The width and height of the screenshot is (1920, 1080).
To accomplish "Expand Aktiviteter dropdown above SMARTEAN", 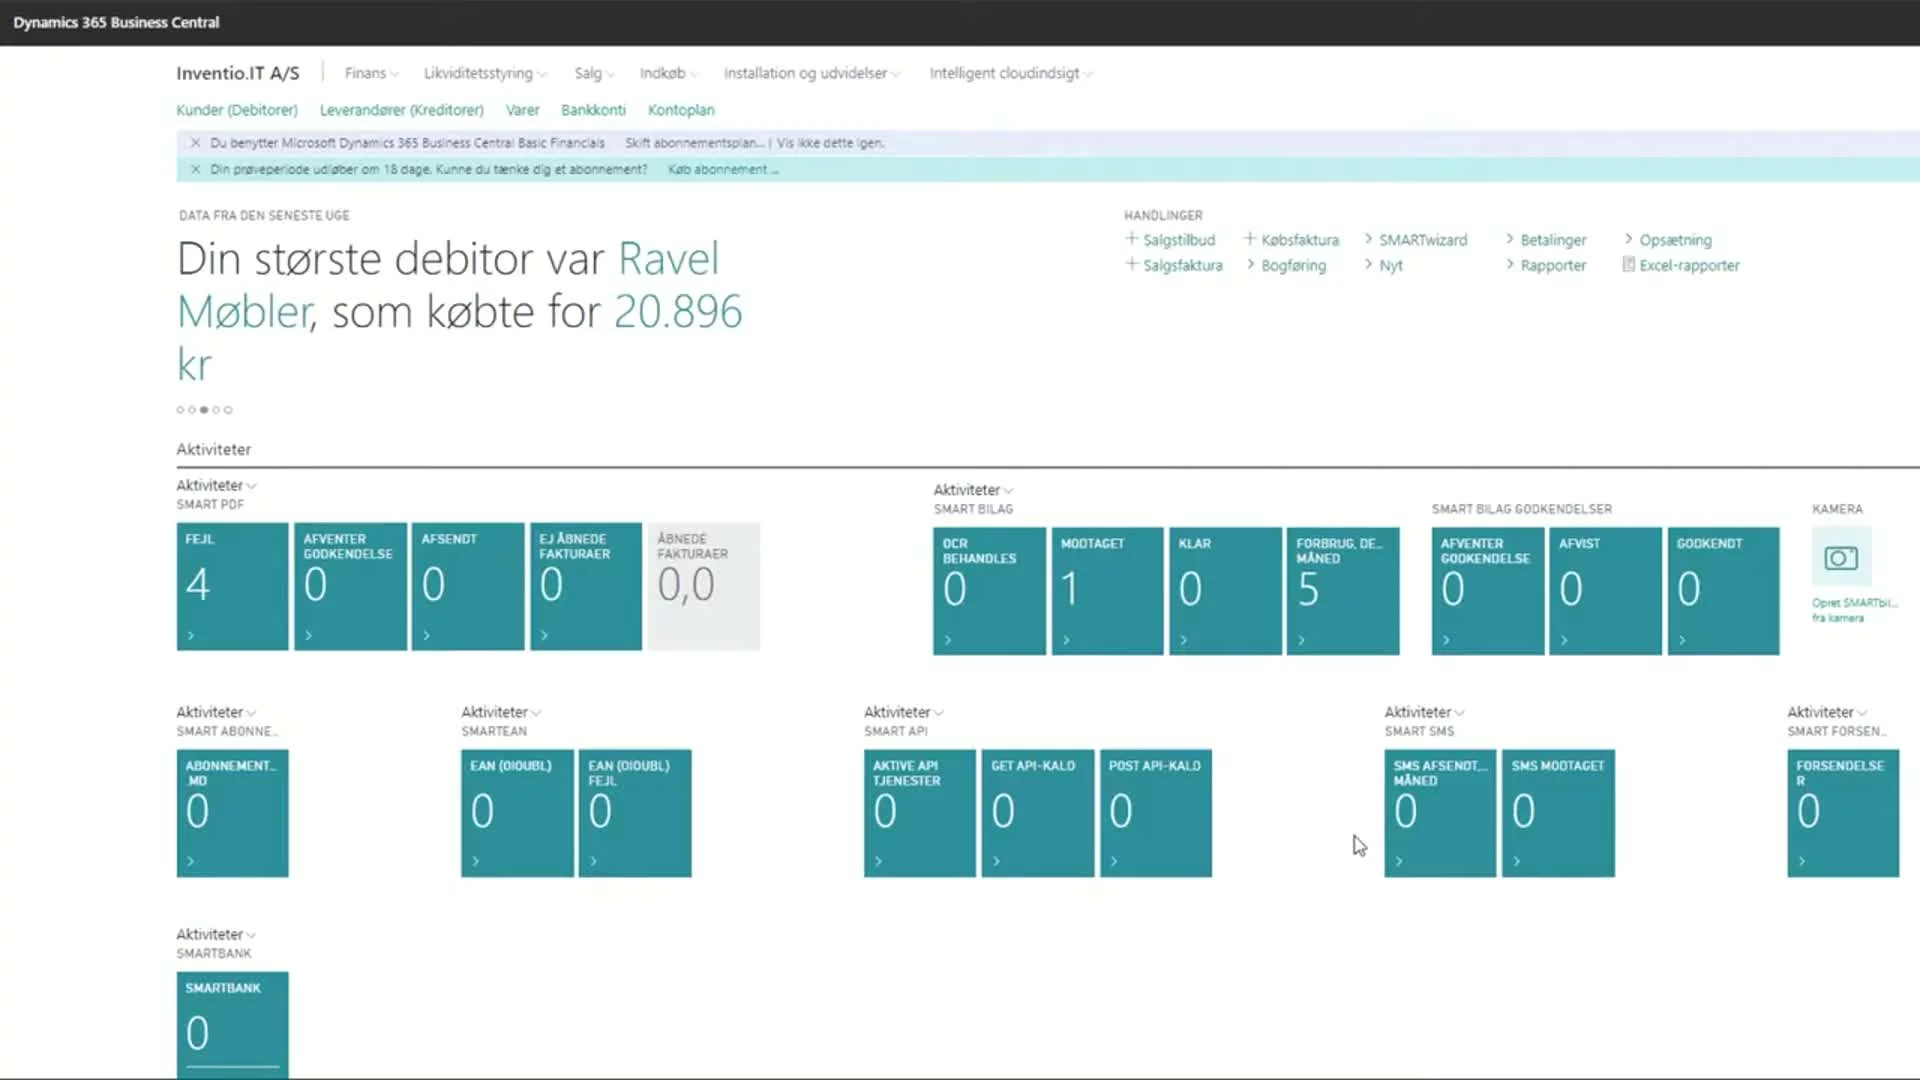I will tap(501, 712).
